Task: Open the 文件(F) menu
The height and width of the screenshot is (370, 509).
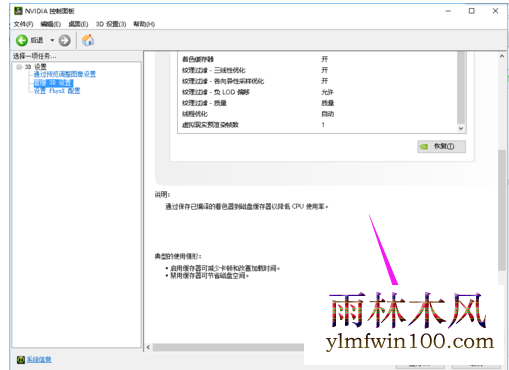Action: 23,24
